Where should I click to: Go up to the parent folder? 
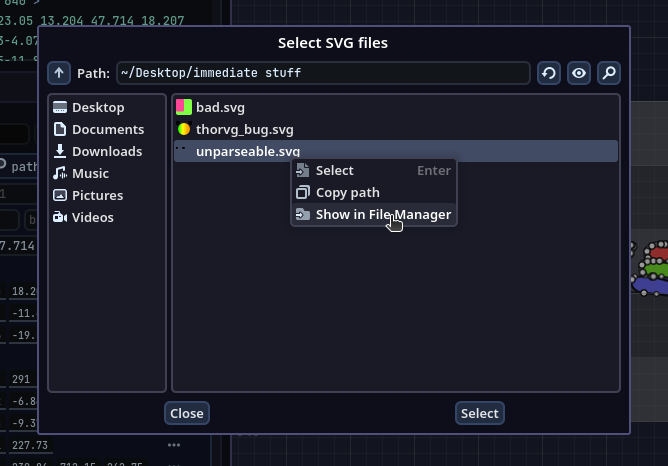click(59, 73)
